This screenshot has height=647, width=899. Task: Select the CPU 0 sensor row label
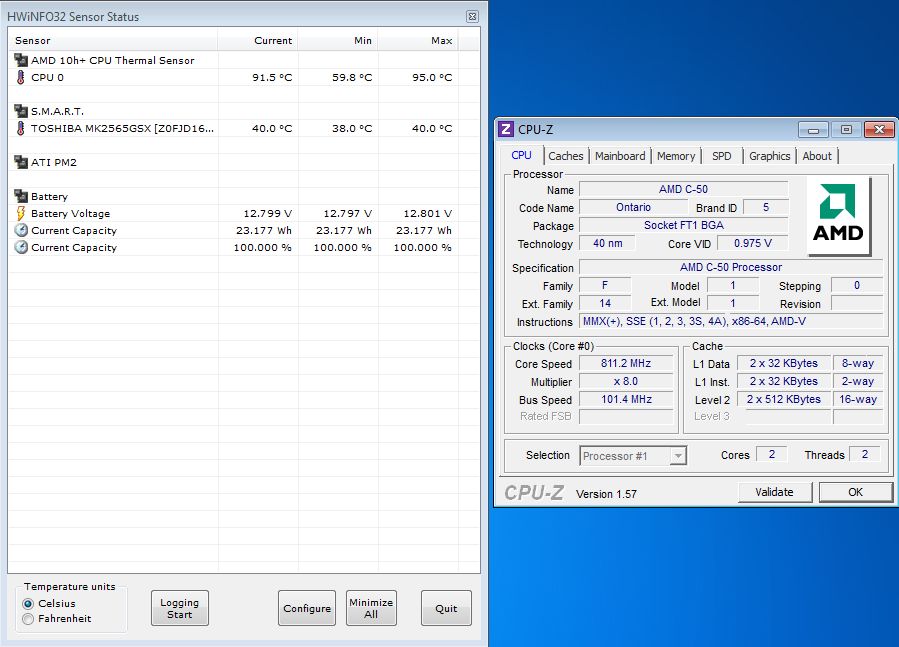point(48,77)
